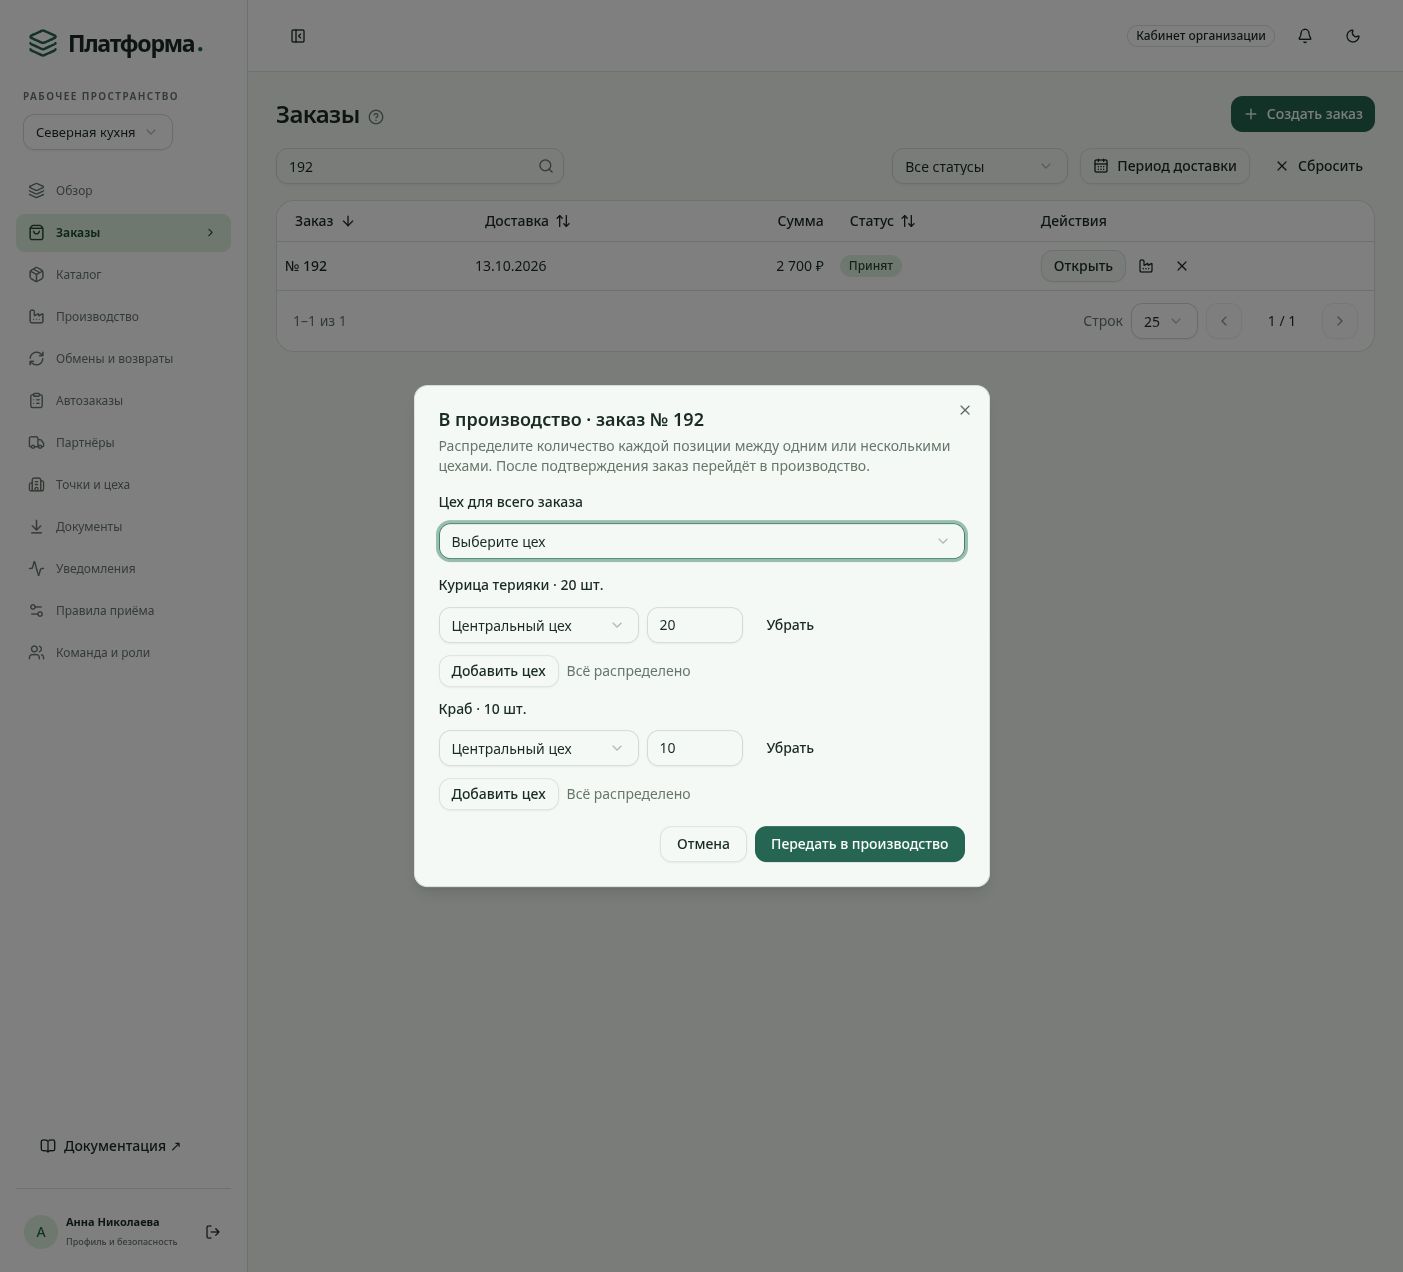Open Производство in sidebar
1403x1272 pixels.
(123, 317)
